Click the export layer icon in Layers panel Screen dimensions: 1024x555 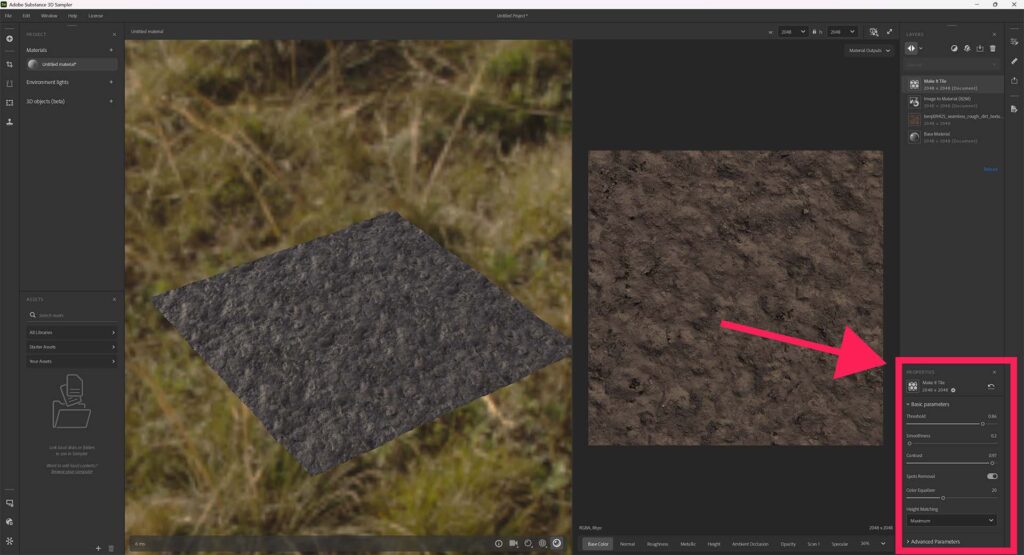[x=980, y=48]
